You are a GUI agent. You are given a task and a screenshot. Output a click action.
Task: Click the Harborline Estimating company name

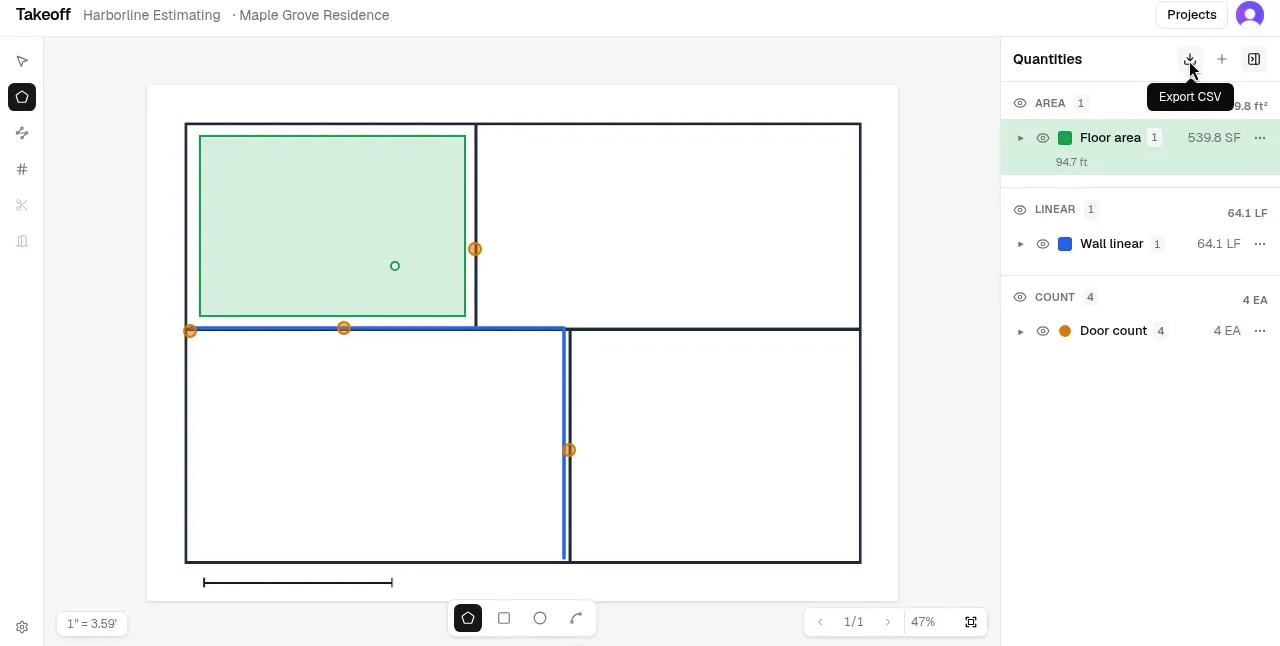152,15
